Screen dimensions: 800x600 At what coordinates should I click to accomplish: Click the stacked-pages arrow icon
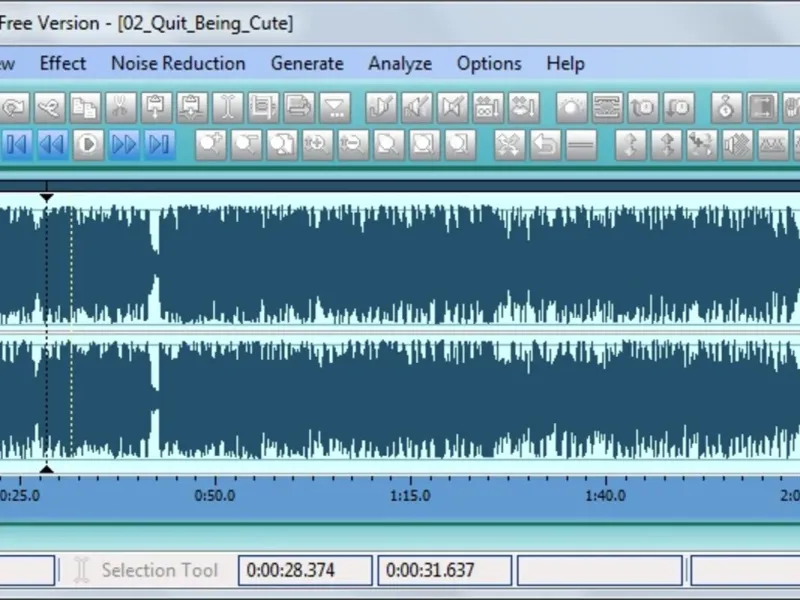[299, 108]
